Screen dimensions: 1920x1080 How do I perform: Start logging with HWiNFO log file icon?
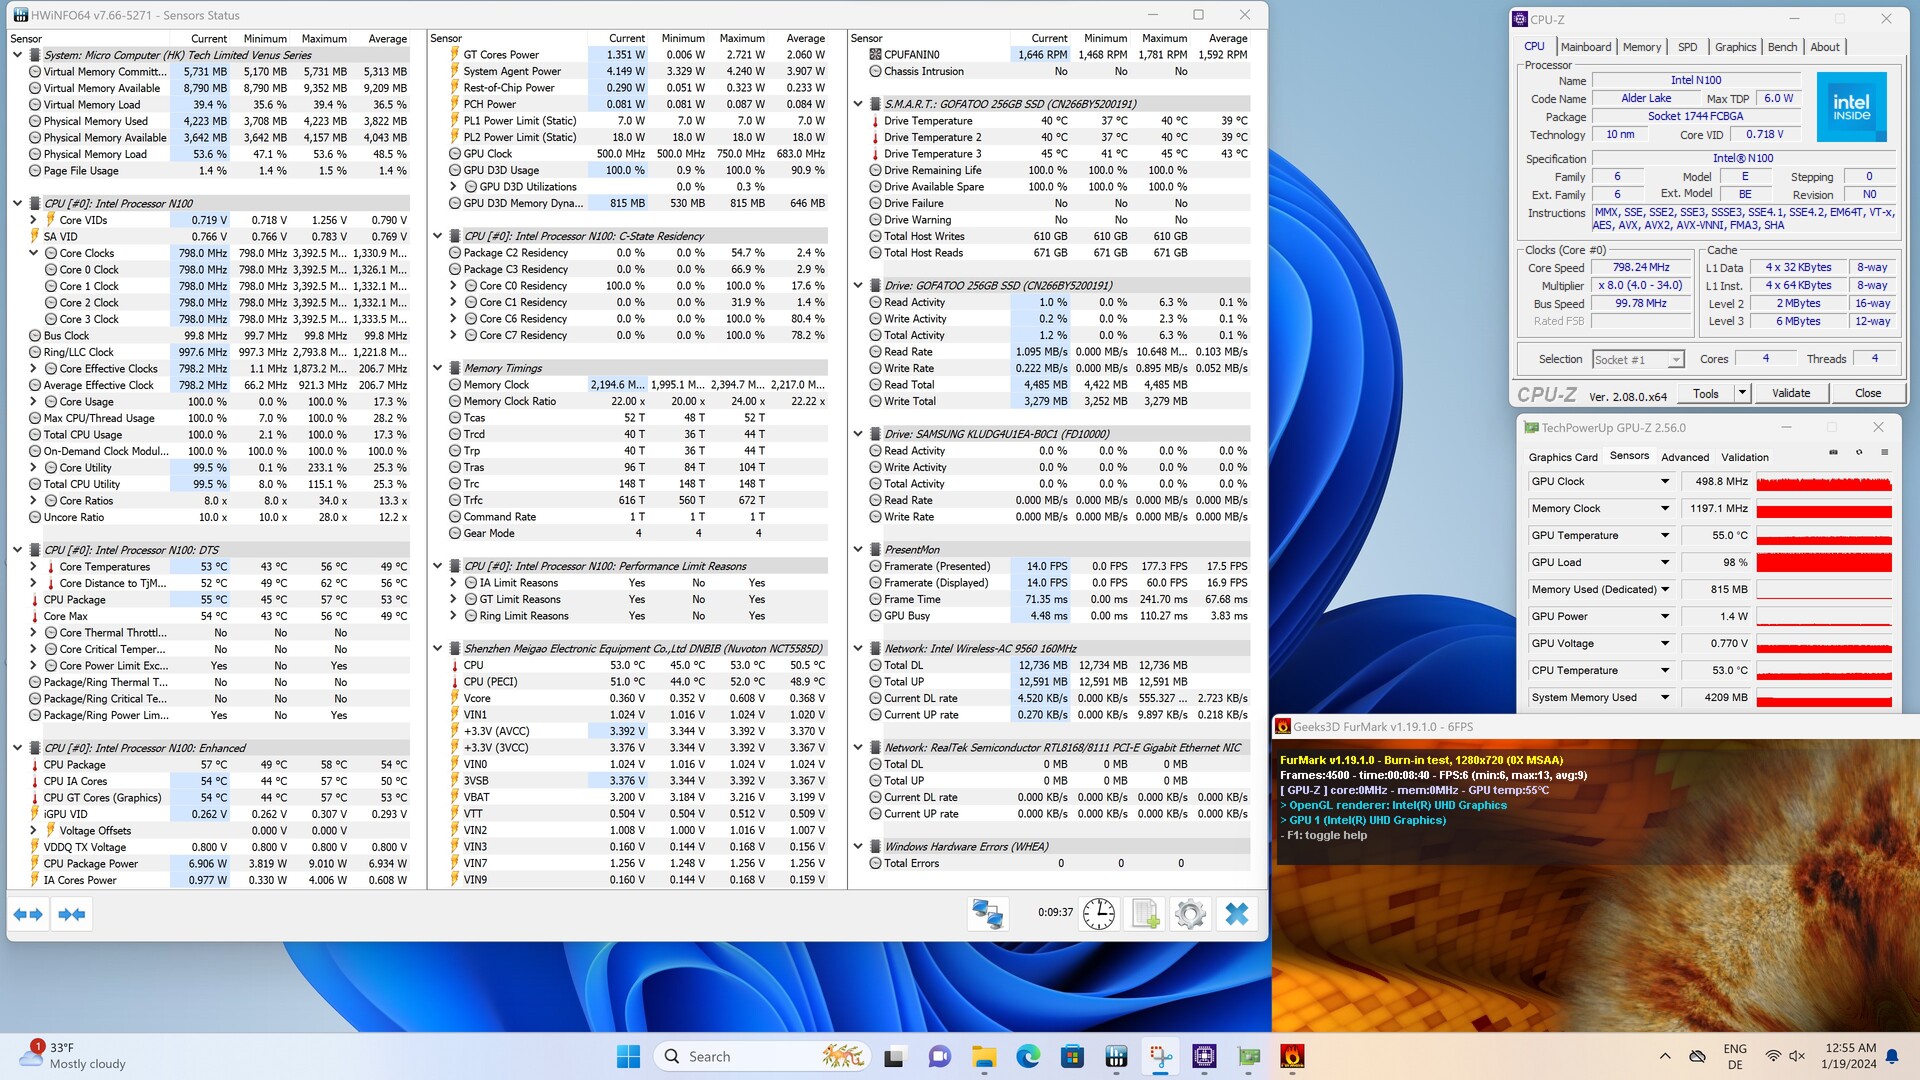point(1145,913)
